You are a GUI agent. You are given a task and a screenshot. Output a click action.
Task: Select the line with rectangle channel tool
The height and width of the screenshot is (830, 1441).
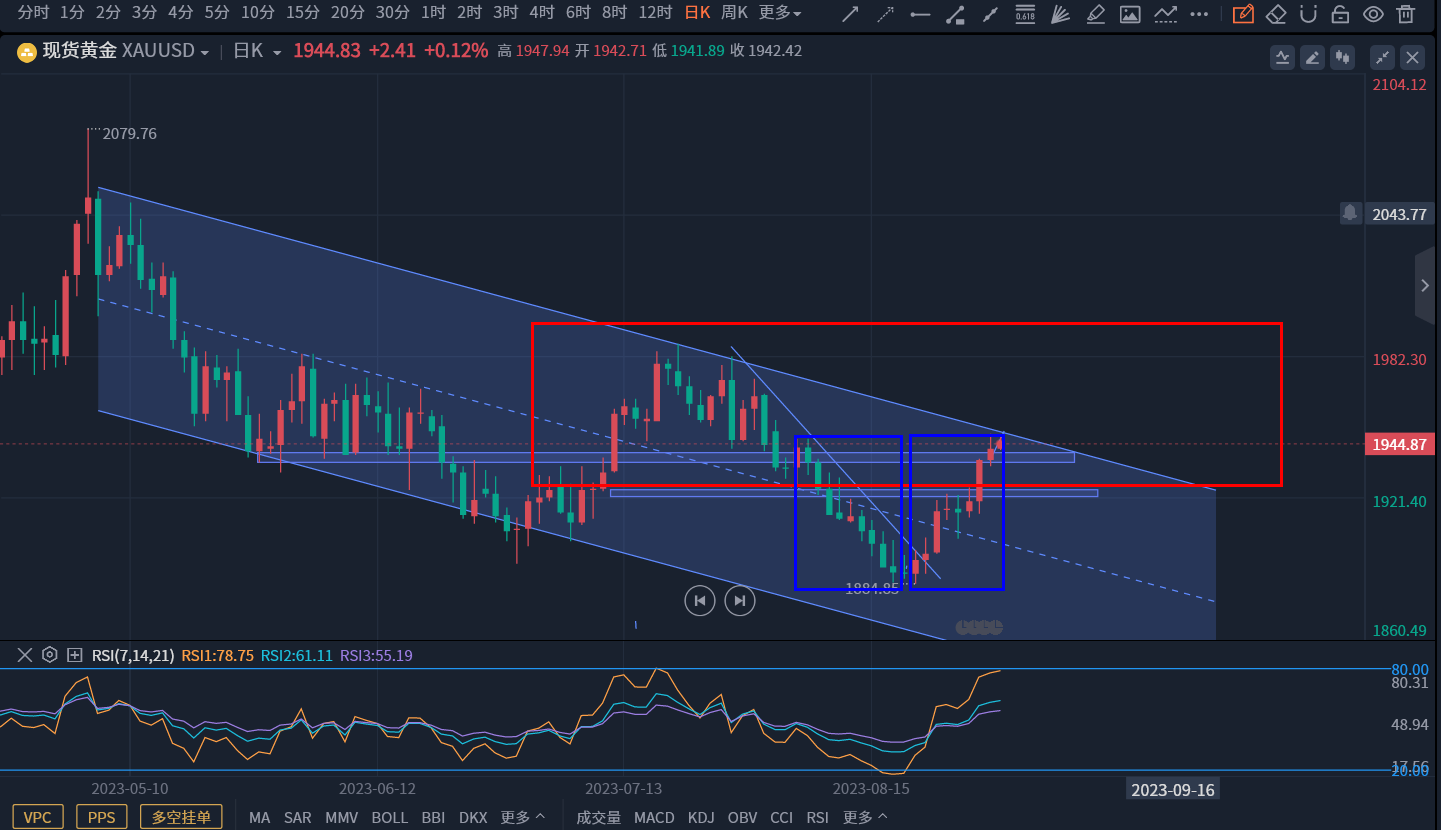point(955,14)
